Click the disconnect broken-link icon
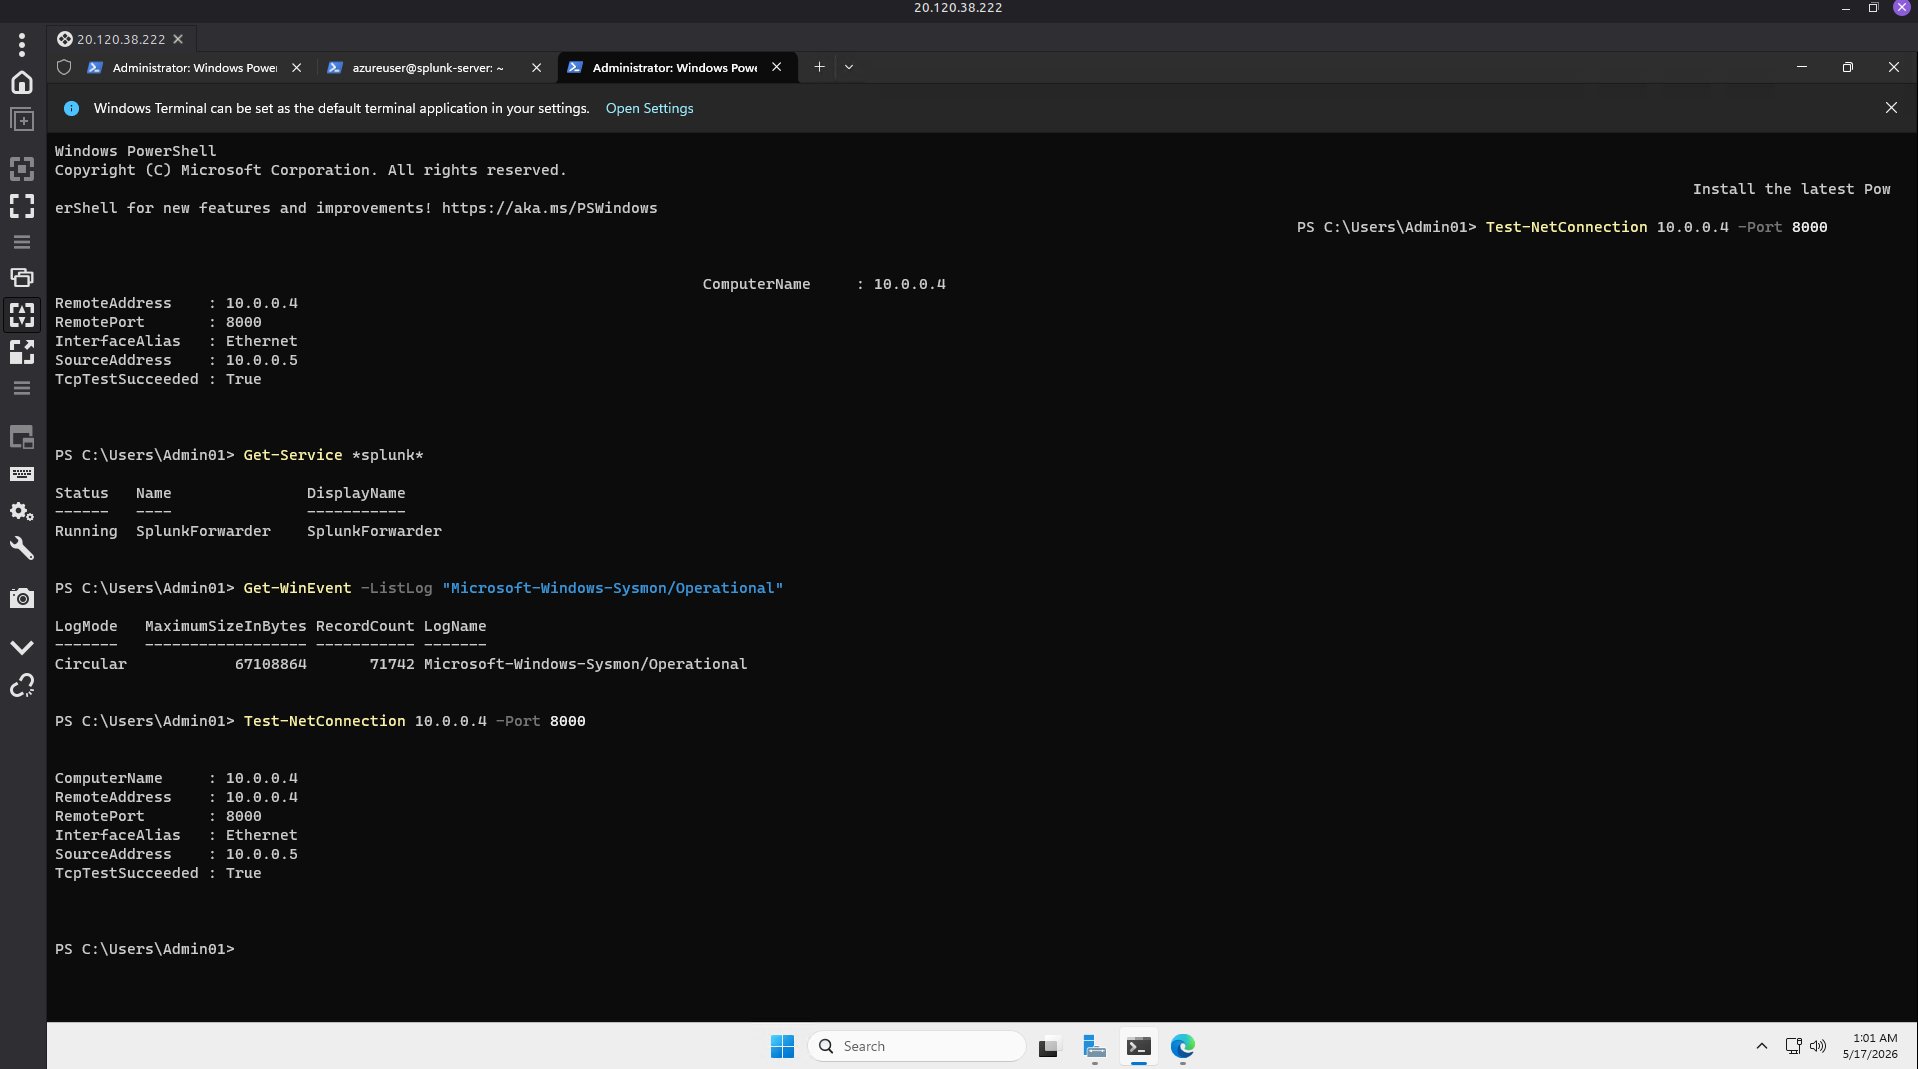The width and height of the screenshot is (1918, 1069). [22, 685]
